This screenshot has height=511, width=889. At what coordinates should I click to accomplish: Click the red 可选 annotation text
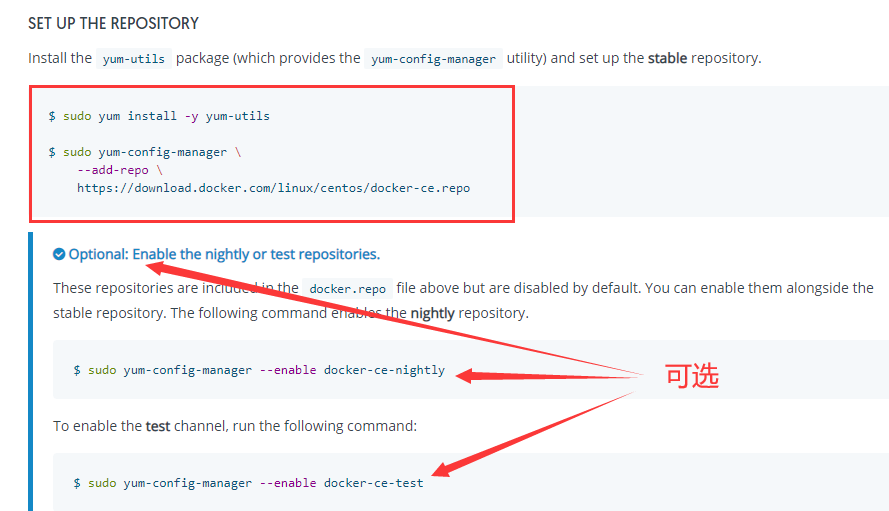click(x=692, y=376)
